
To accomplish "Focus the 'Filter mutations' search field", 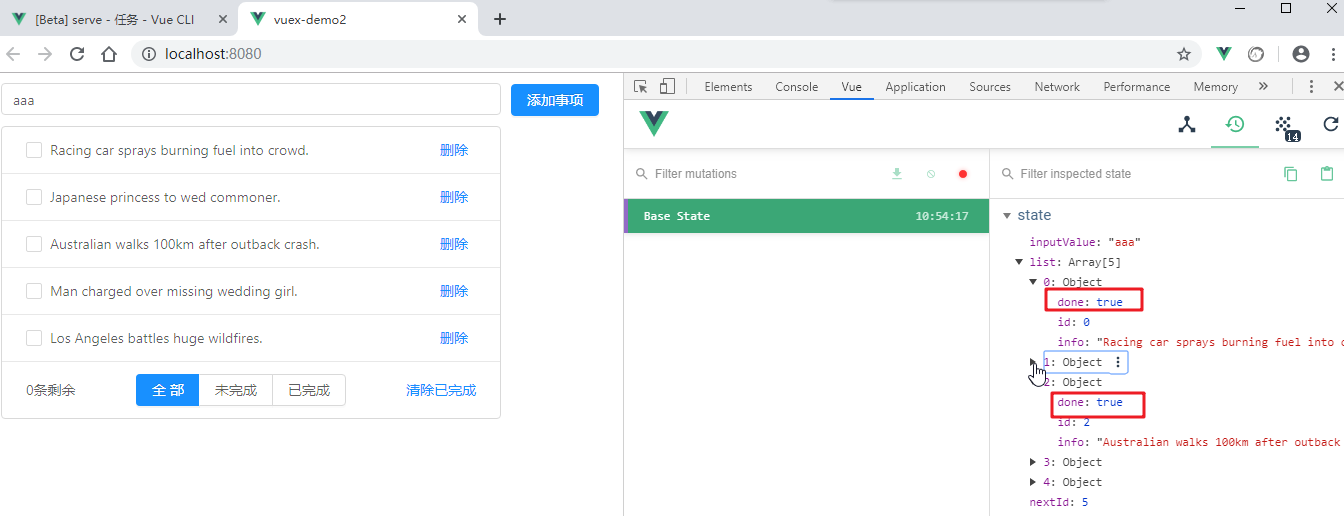I will coord(760,174).
